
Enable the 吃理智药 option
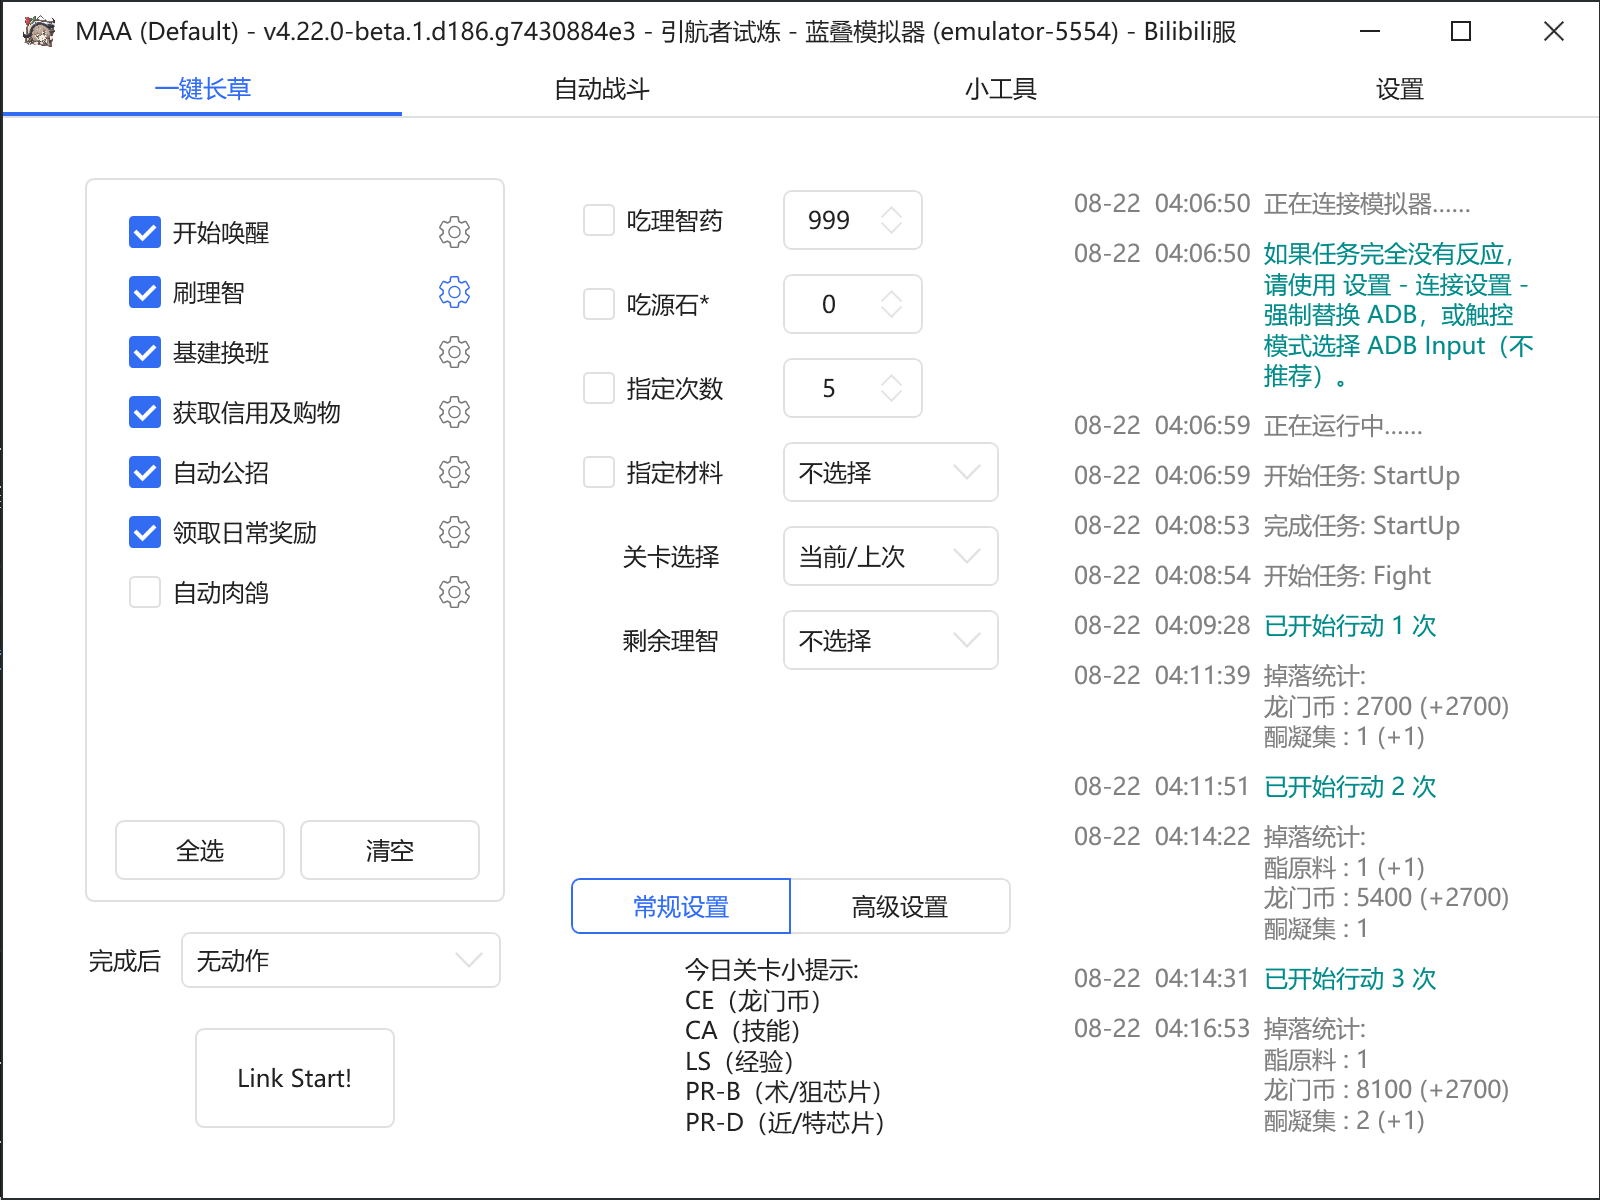(597, 219)
